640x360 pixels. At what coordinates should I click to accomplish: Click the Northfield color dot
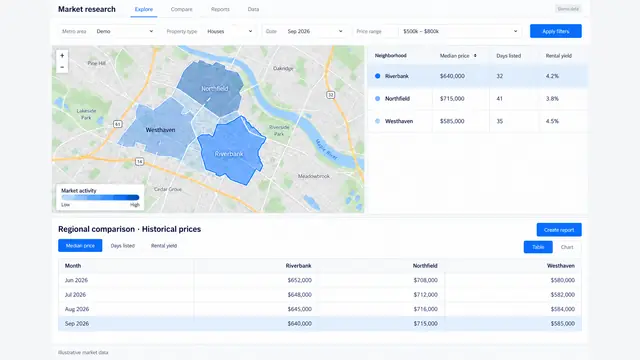click(x=378, y=98)
